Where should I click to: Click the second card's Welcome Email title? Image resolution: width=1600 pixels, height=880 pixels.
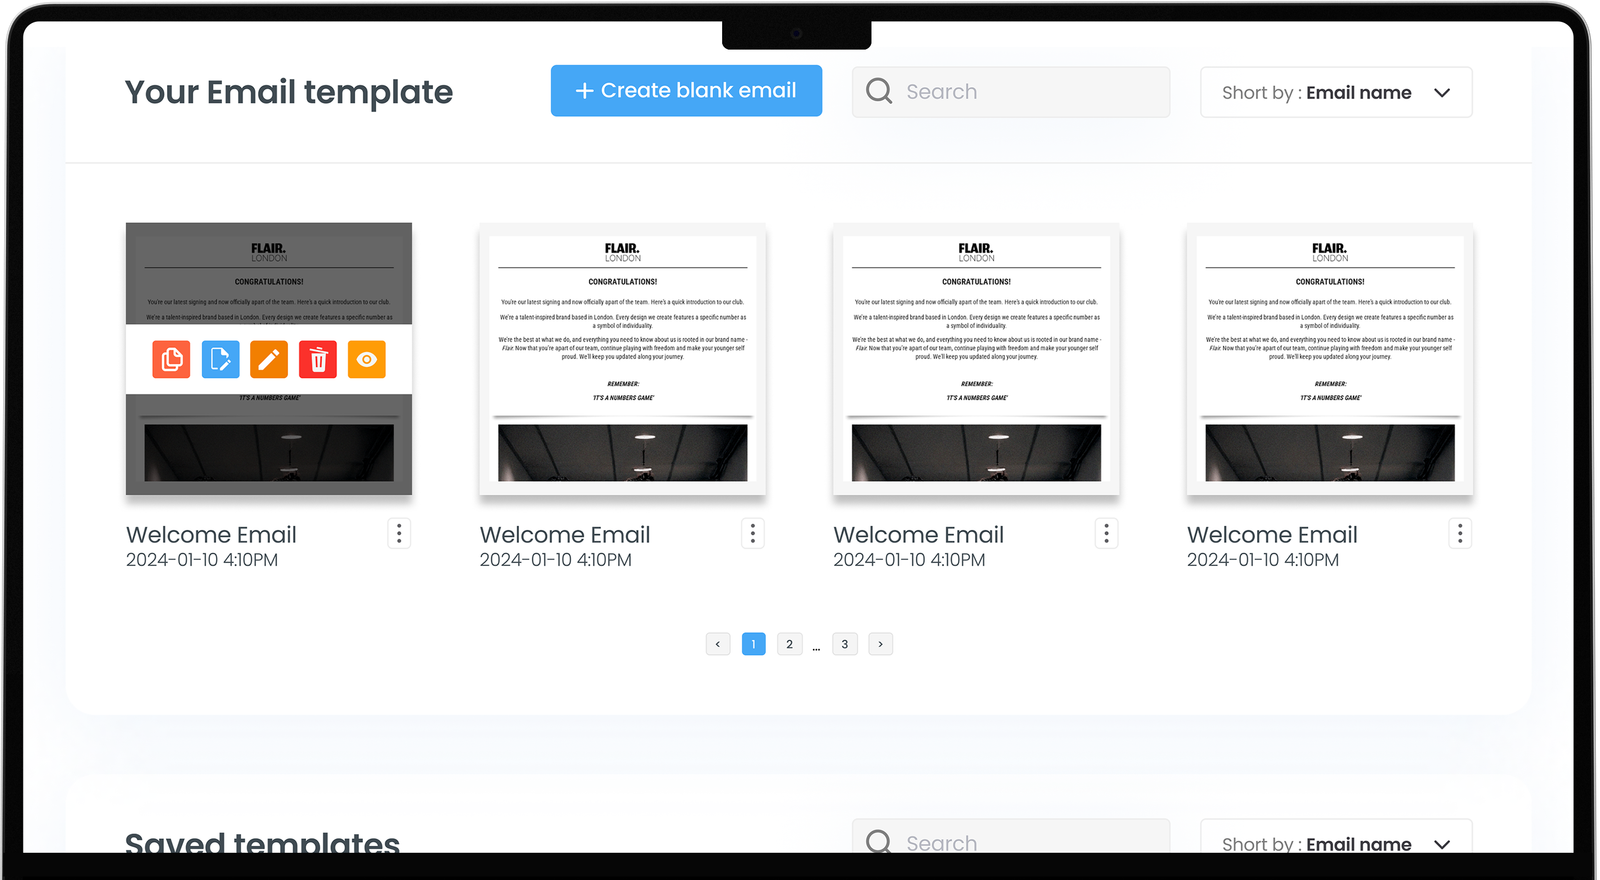pyautogui.click(x=565, y=535)
